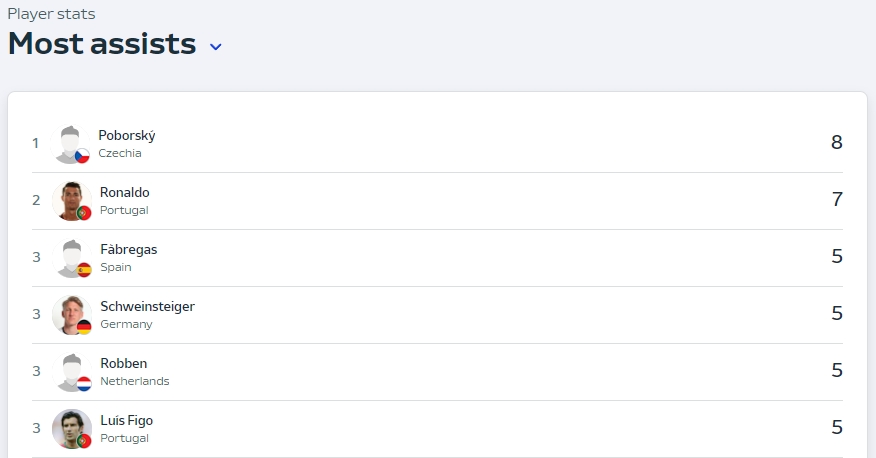Viewport: 876px width, 458px height.
Task: Open the Most assists dropdown chevron
Action: [216, 47]
